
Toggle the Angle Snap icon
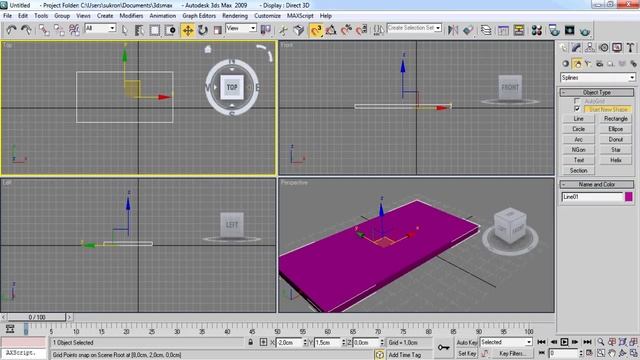coord(331,30)
